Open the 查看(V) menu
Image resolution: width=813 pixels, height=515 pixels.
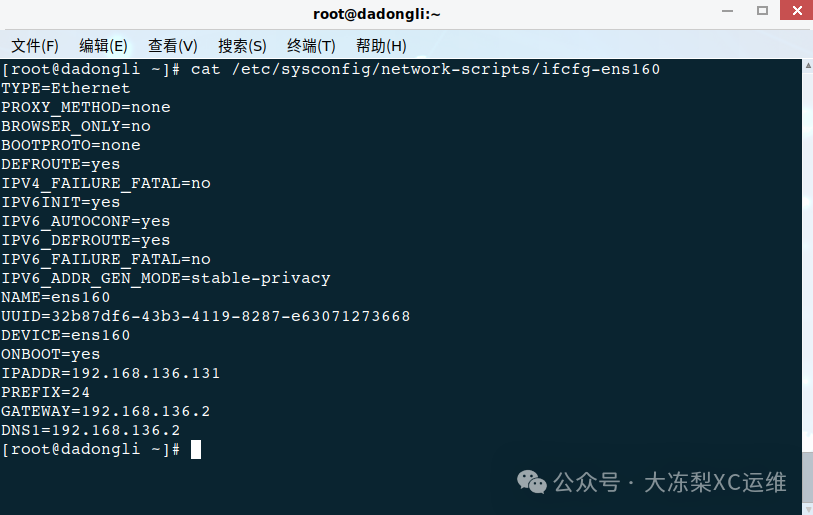coord(173,46)
